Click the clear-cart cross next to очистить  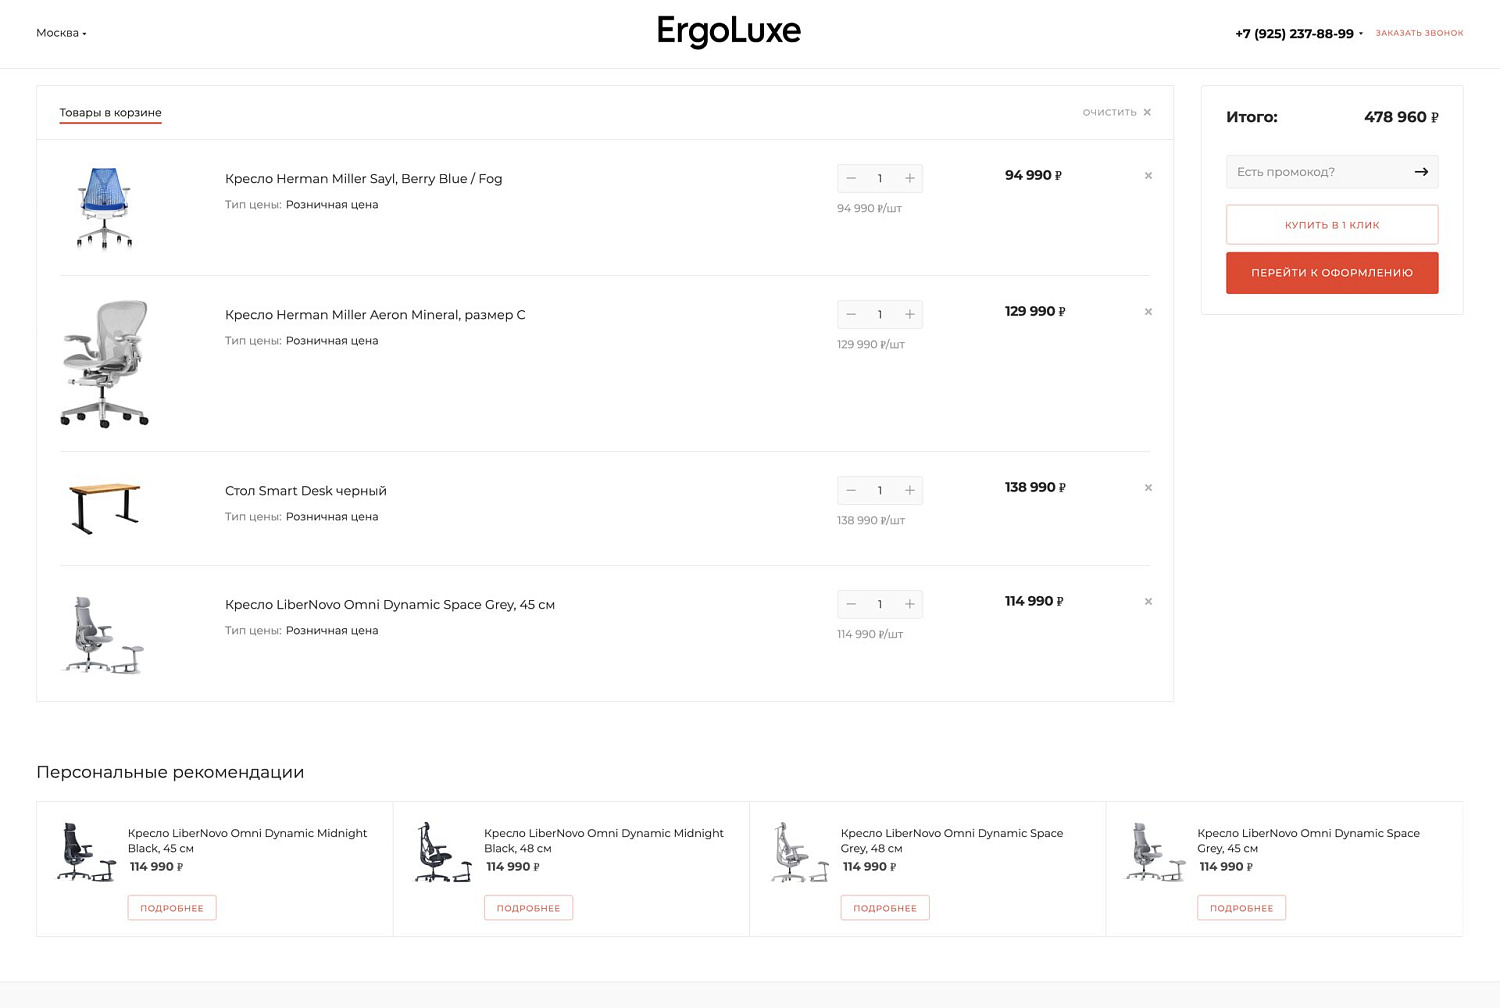(x=1147, y=111)
